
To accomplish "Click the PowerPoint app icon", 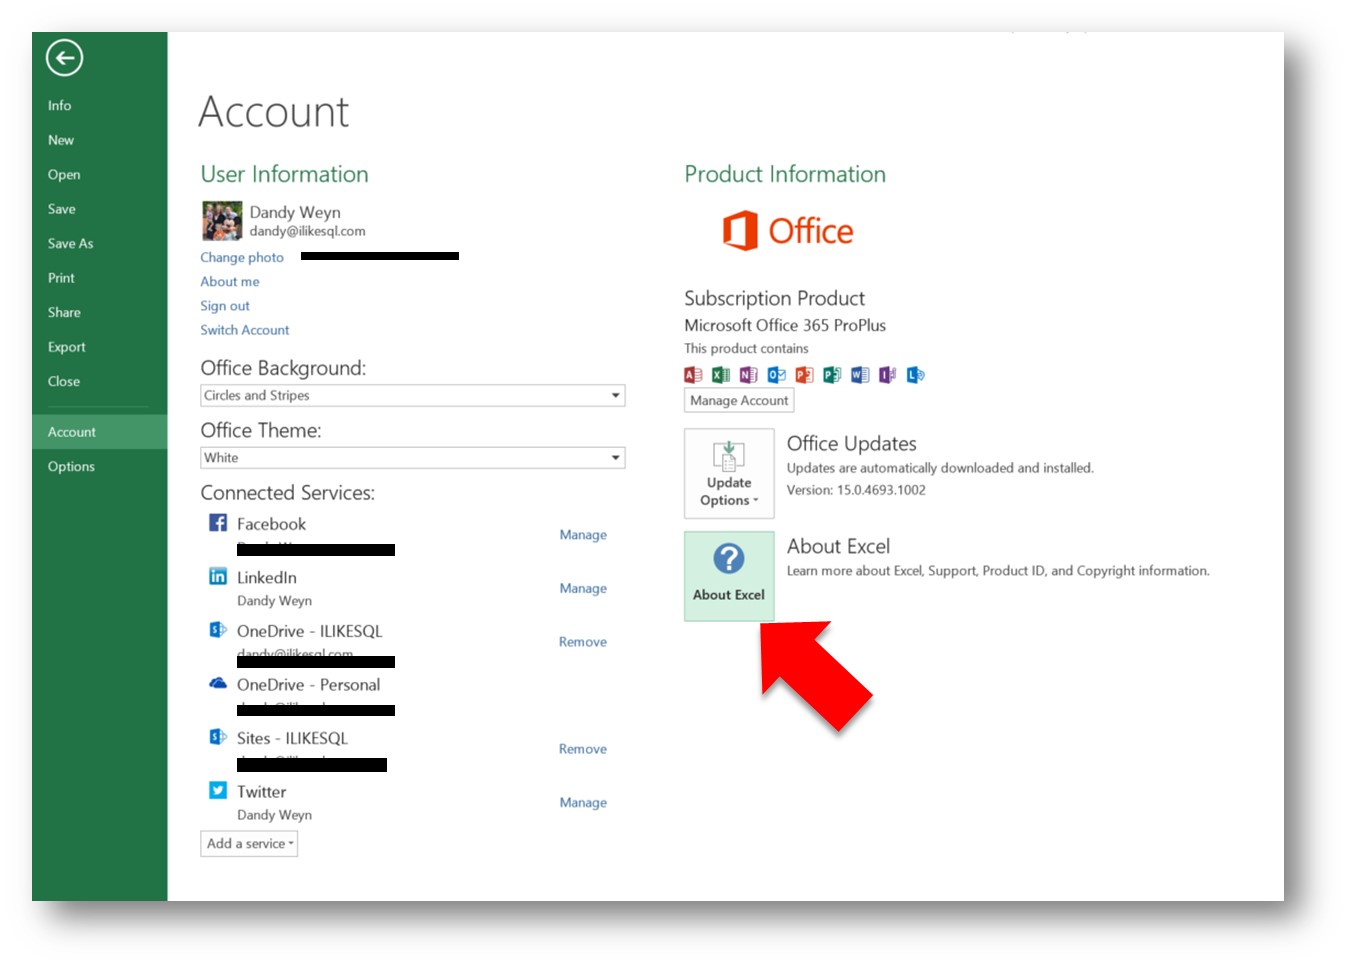I will (x=804, y=375).
